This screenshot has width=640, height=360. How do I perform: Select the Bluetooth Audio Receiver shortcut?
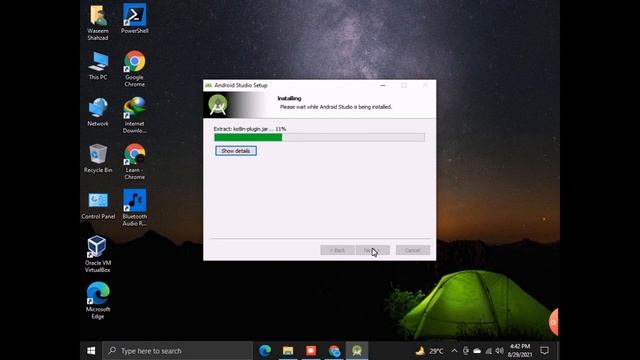point(135,208)
